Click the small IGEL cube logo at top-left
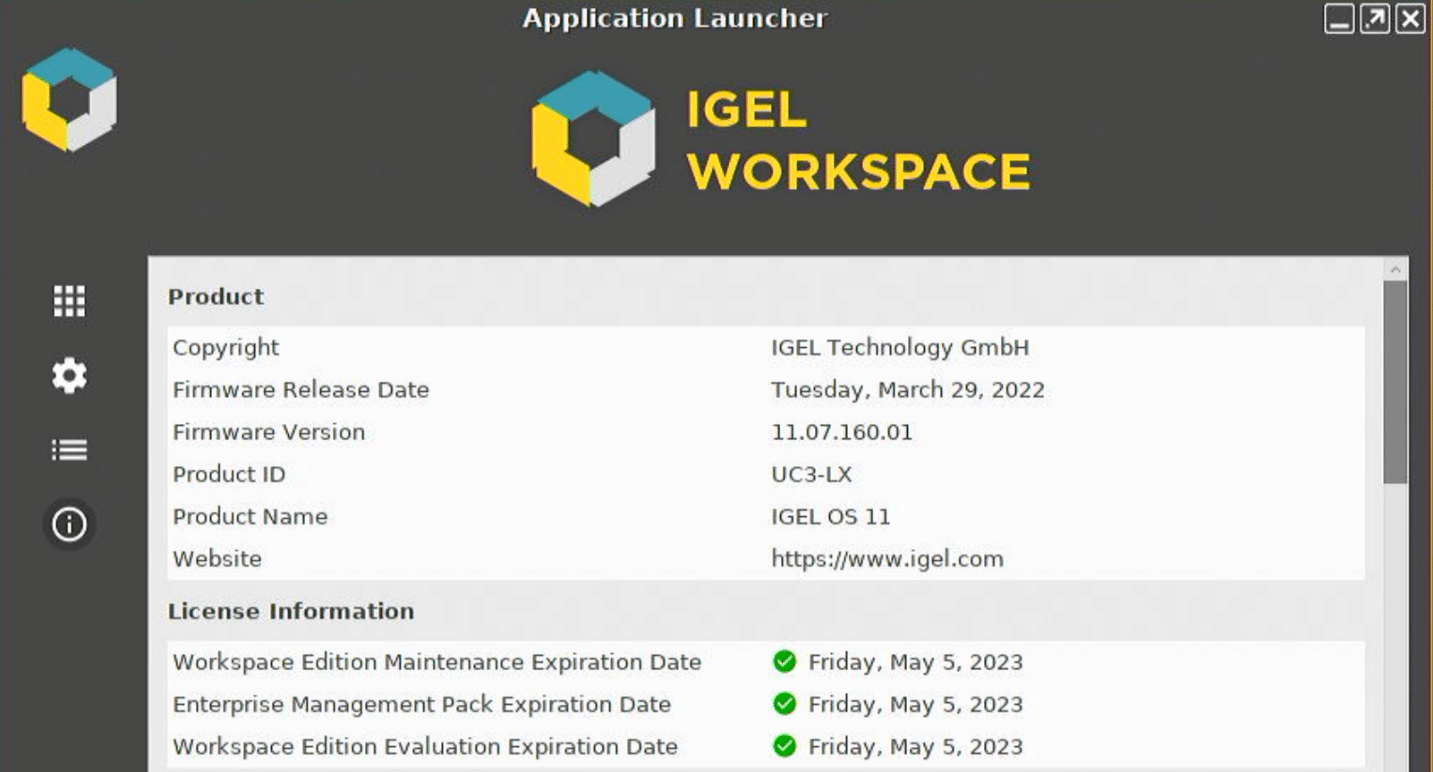Viewport: 1433px width, 772px height. click(69, 99)
